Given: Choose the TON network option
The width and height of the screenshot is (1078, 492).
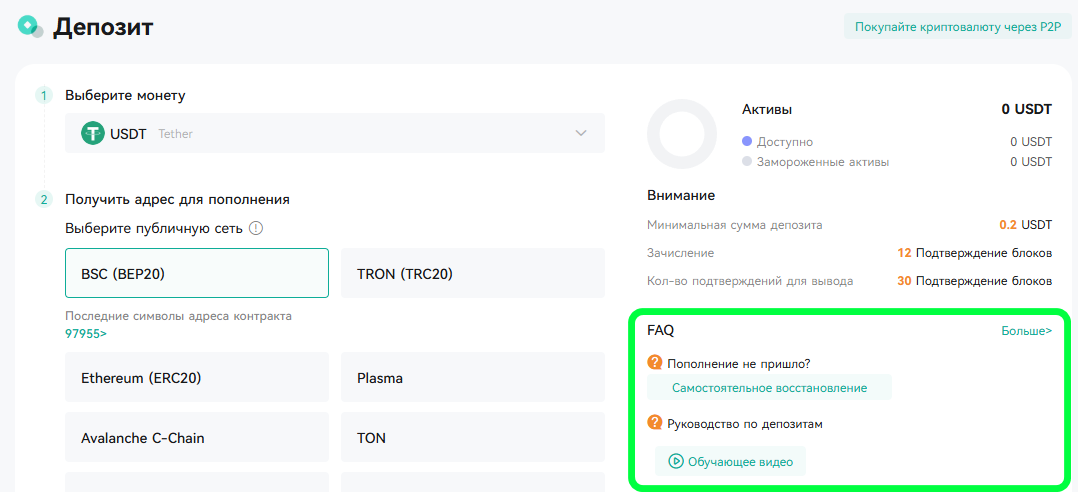Looking at the screenshot, I should (473, 437).
